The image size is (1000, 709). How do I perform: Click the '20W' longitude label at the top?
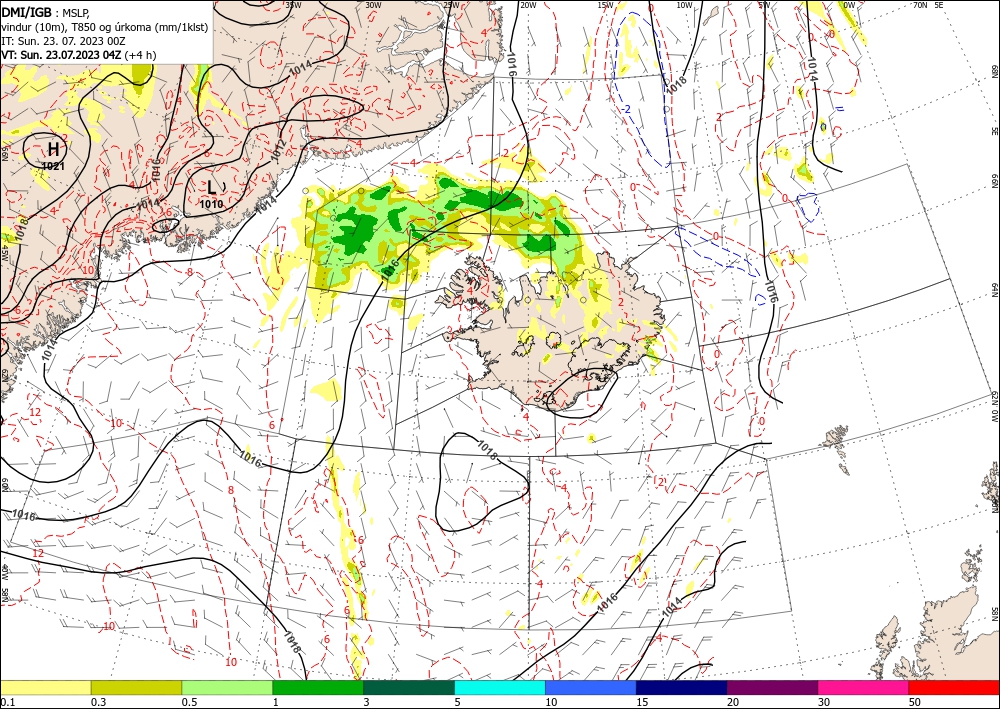(x=528, y=5)
